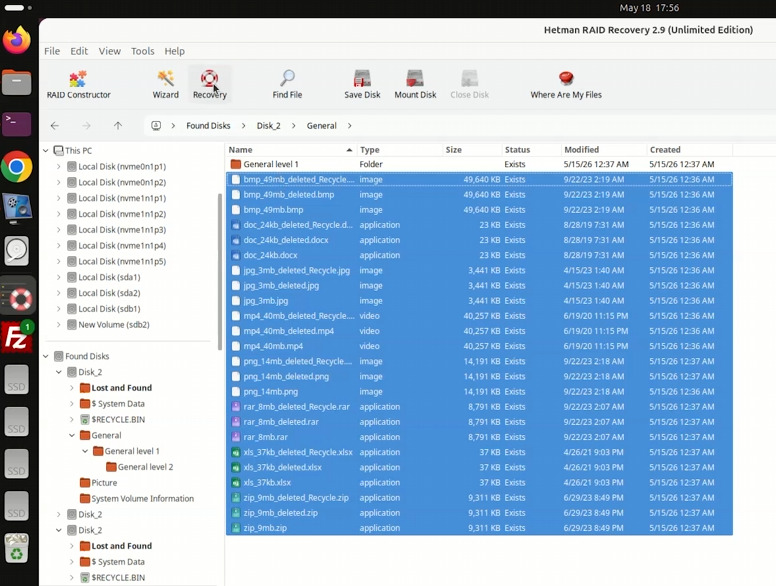
Task: Collapse the This PC tree node
Action: [46, 150]
